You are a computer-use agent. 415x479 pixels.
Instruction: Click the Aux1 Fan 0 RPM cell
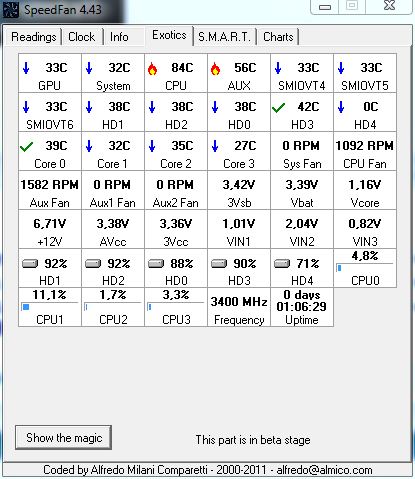coord(113,190)
